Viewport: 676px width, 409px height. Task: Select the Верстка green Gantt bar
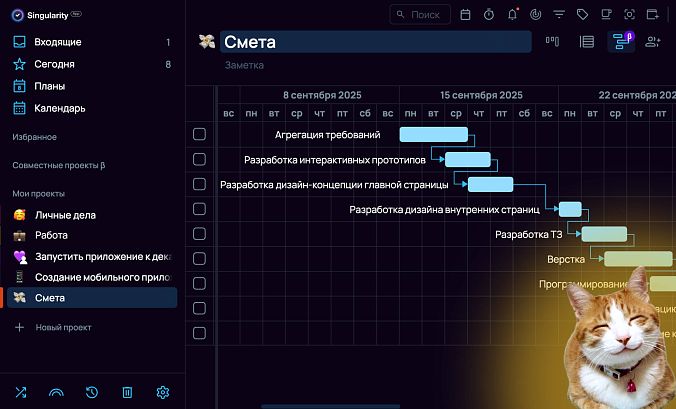637,259
